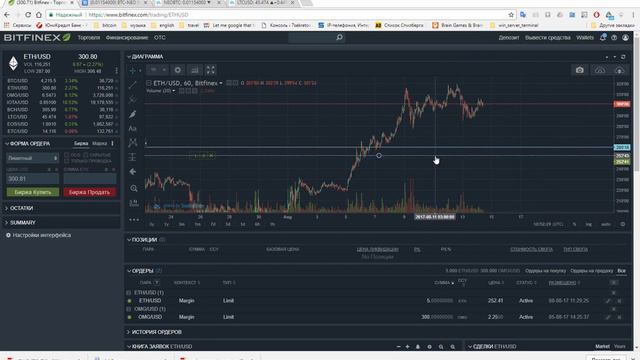Click the green Биржа Купить button

click(33, 192)
